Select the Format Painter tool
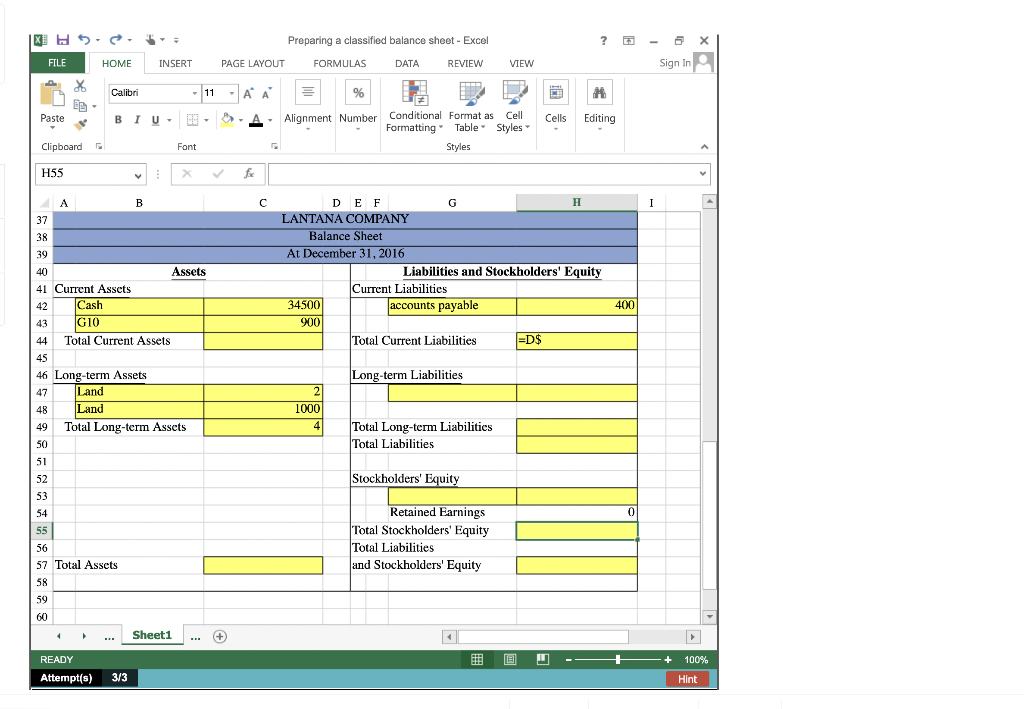Screen dimensions: 1024x709 [81, 123]
